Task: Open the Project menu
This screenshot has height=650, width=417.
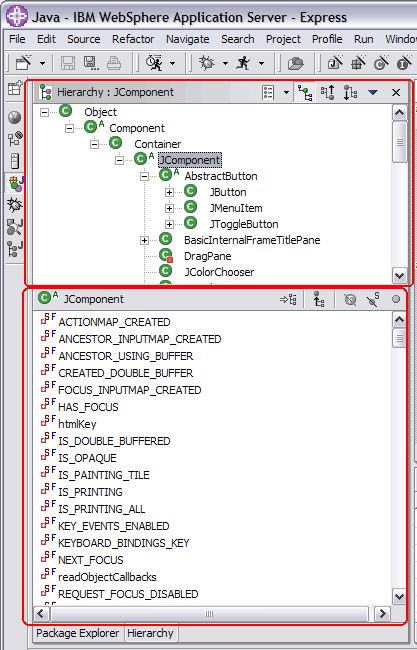Action: pos(284,39)
